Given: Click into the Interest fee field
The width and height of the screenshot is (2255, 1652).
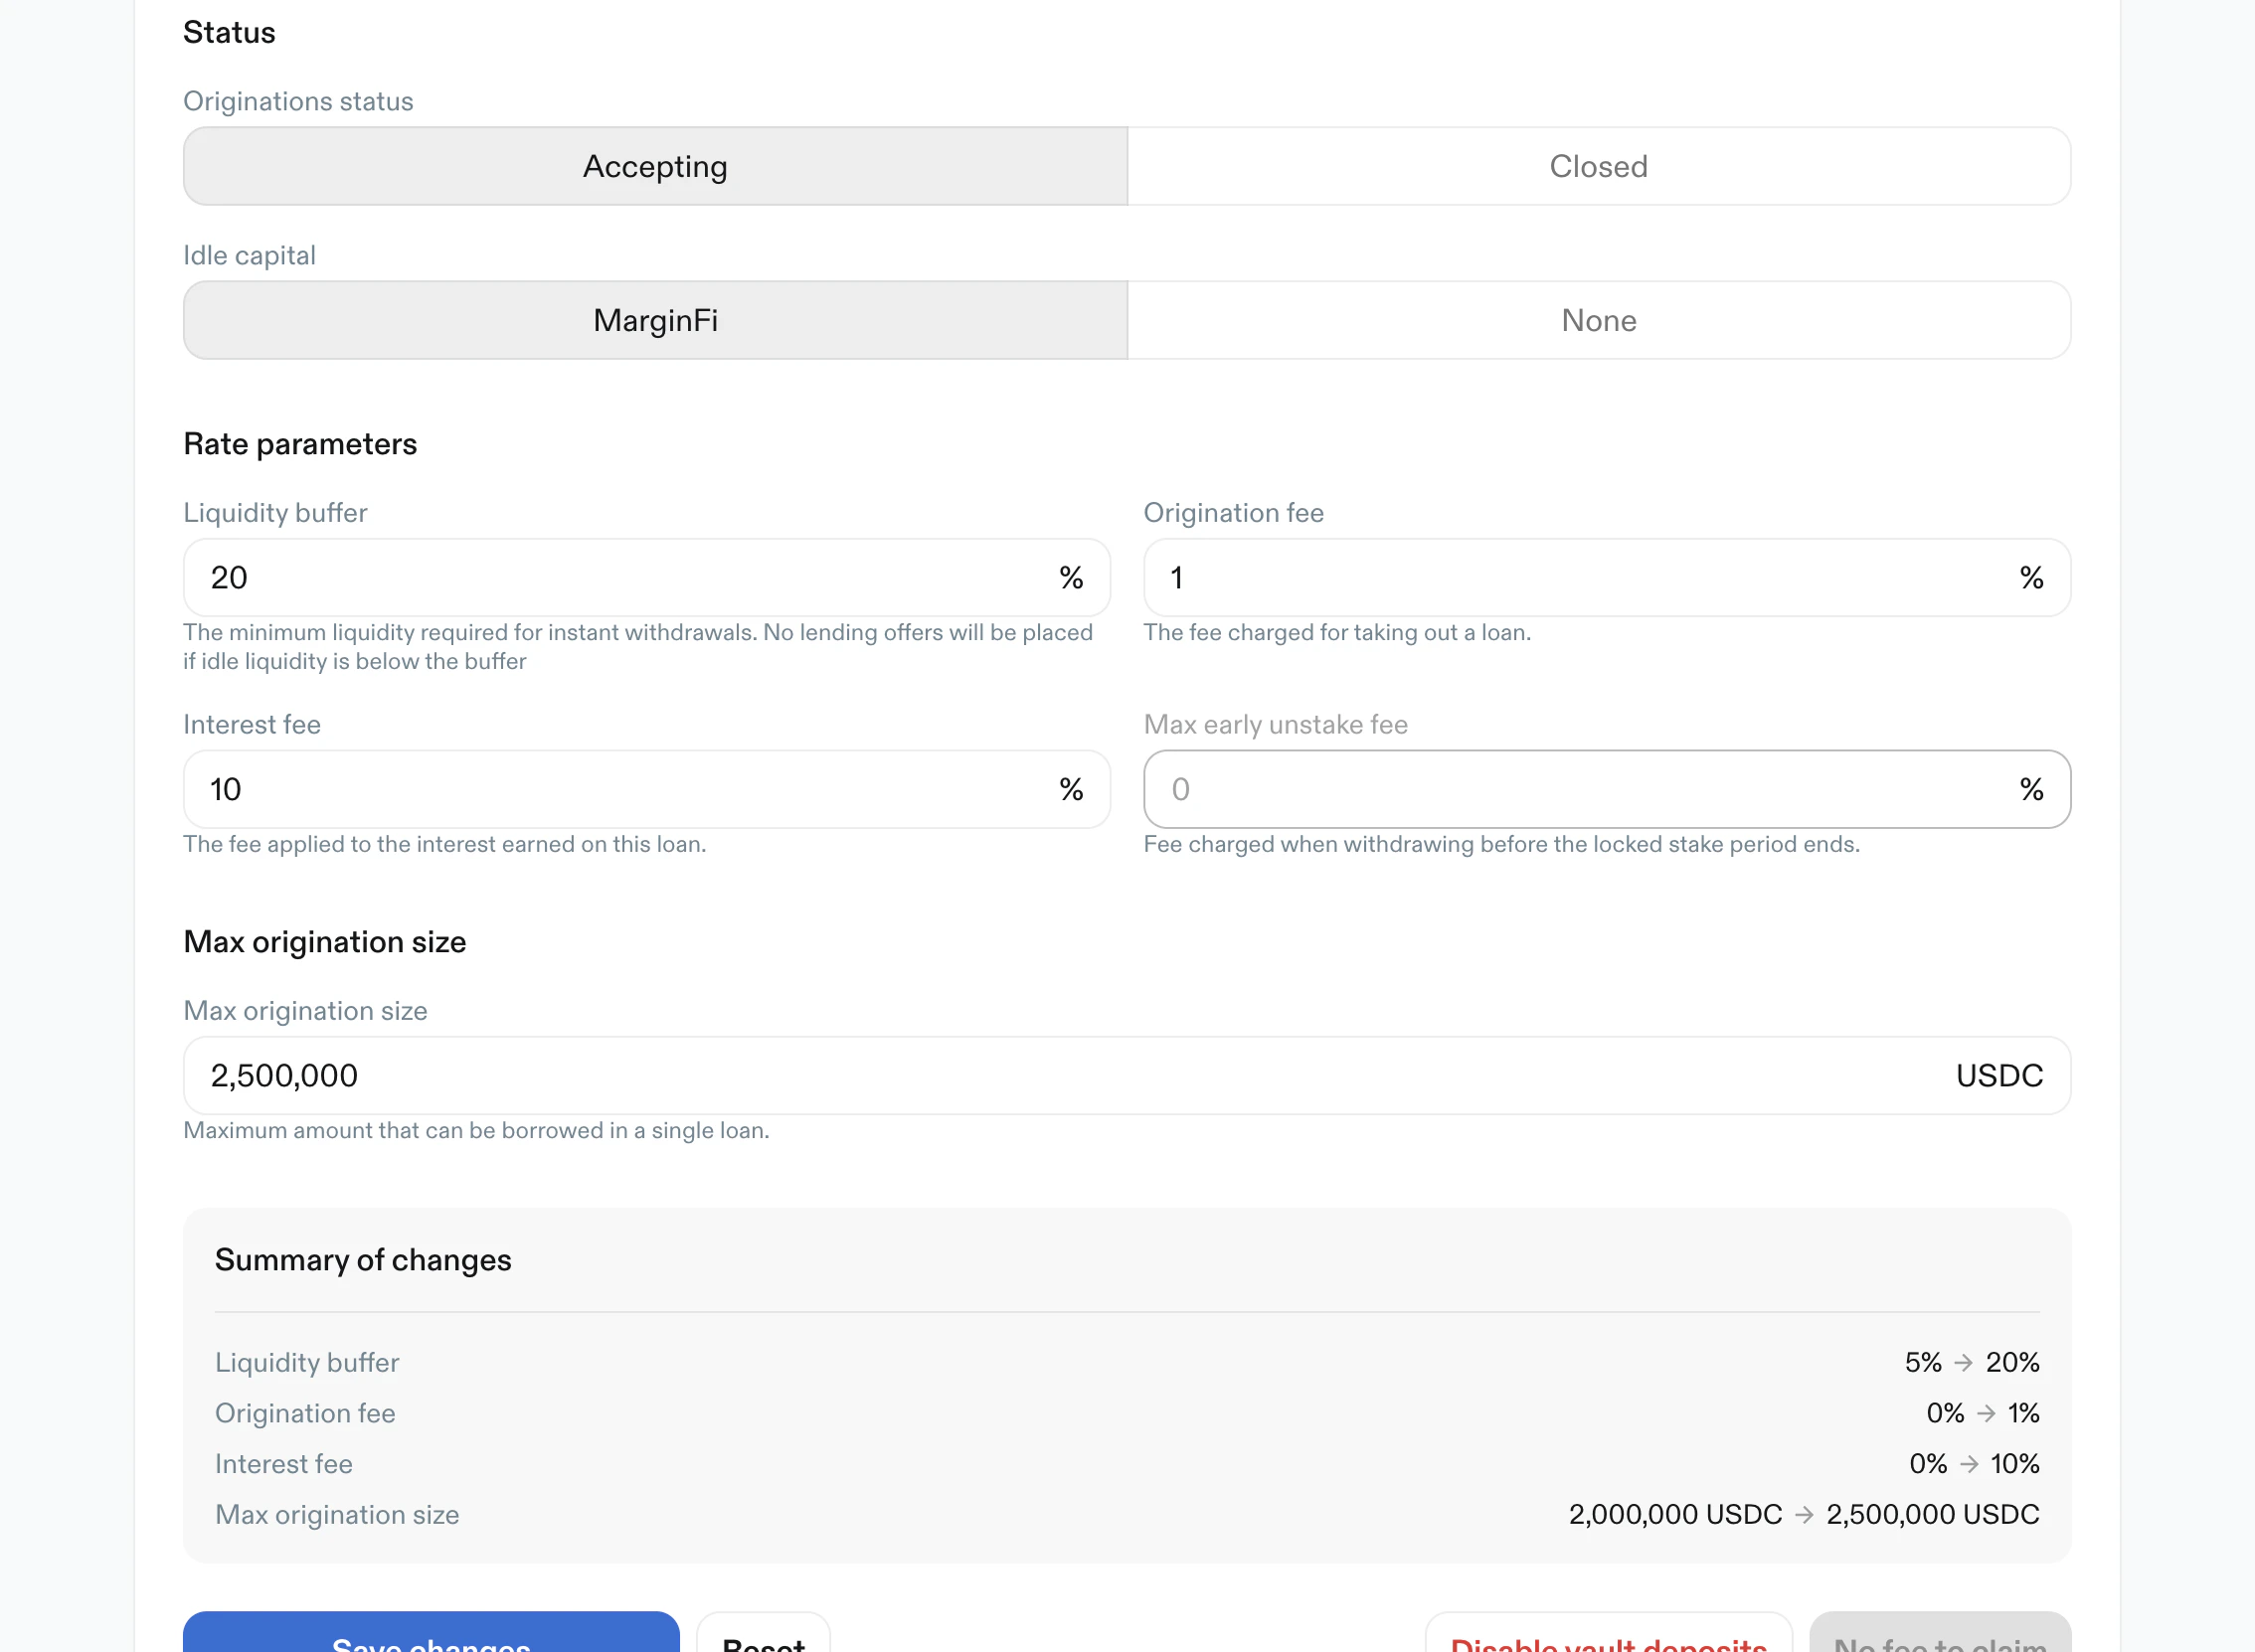Looking at the screenshot, I should tap(620, 789).
